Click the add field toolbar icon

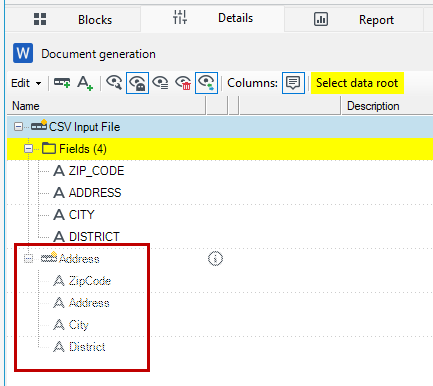click(x=85, y=83)
